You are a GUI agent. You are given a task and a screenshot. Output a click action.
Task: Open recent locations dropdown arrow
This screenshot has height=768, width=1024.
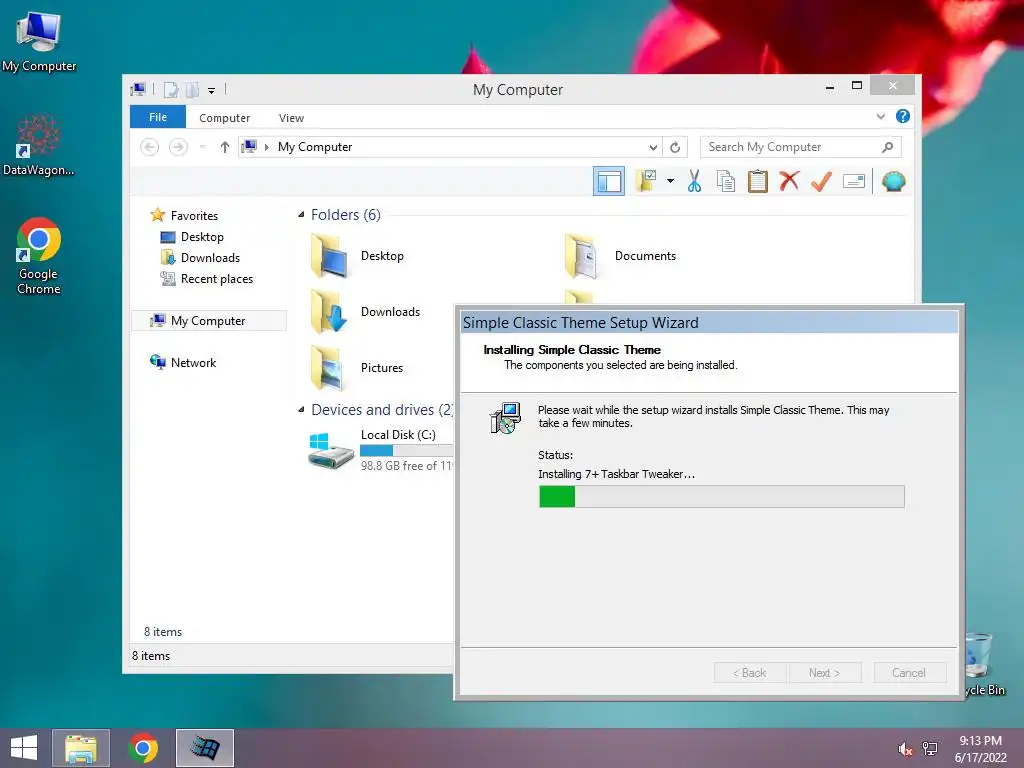[x=202, y=147]
